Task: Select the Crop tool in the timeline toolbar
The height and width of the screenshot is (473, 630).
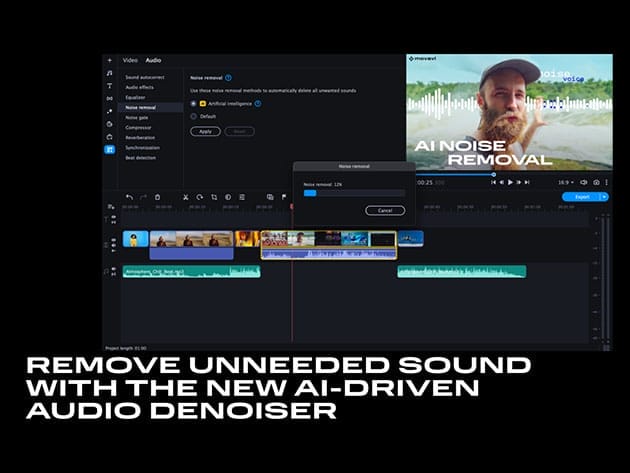Action: [x=213, y=197]
